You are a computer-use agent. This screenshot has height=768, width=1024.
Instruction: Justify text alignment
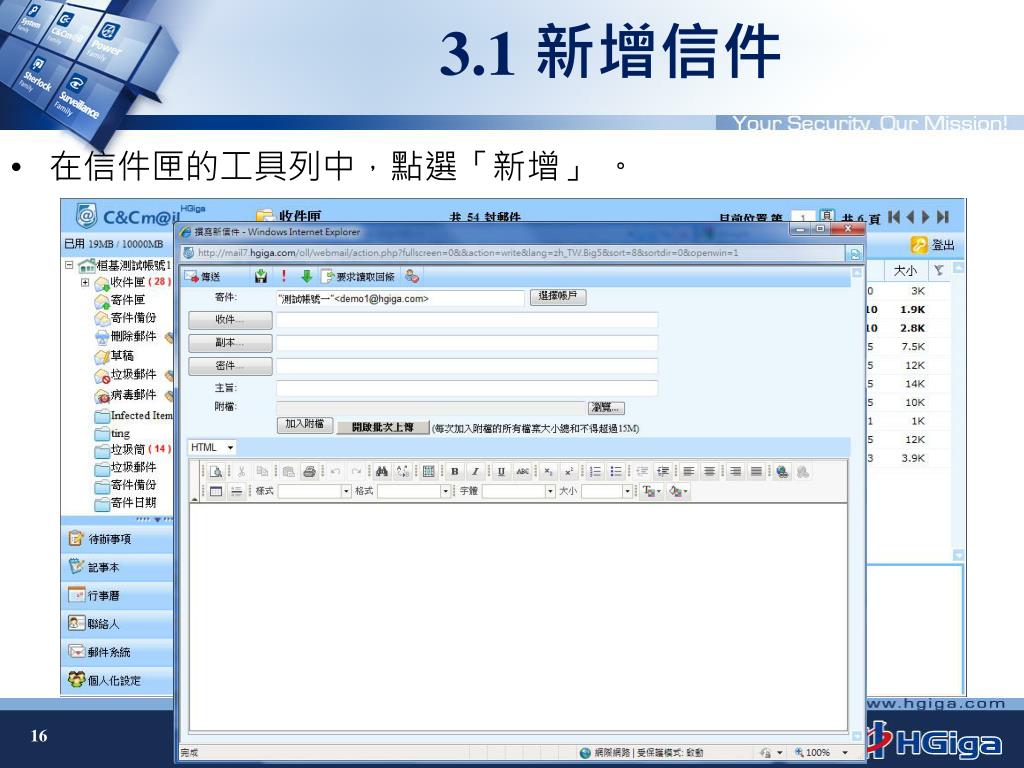(x=756, y=472)
